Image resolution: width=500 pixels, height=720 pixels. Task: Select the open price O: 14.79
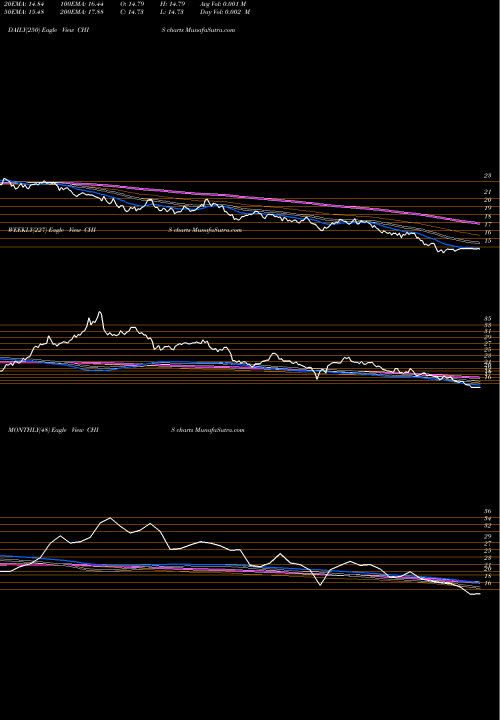[x=131, y=4]
